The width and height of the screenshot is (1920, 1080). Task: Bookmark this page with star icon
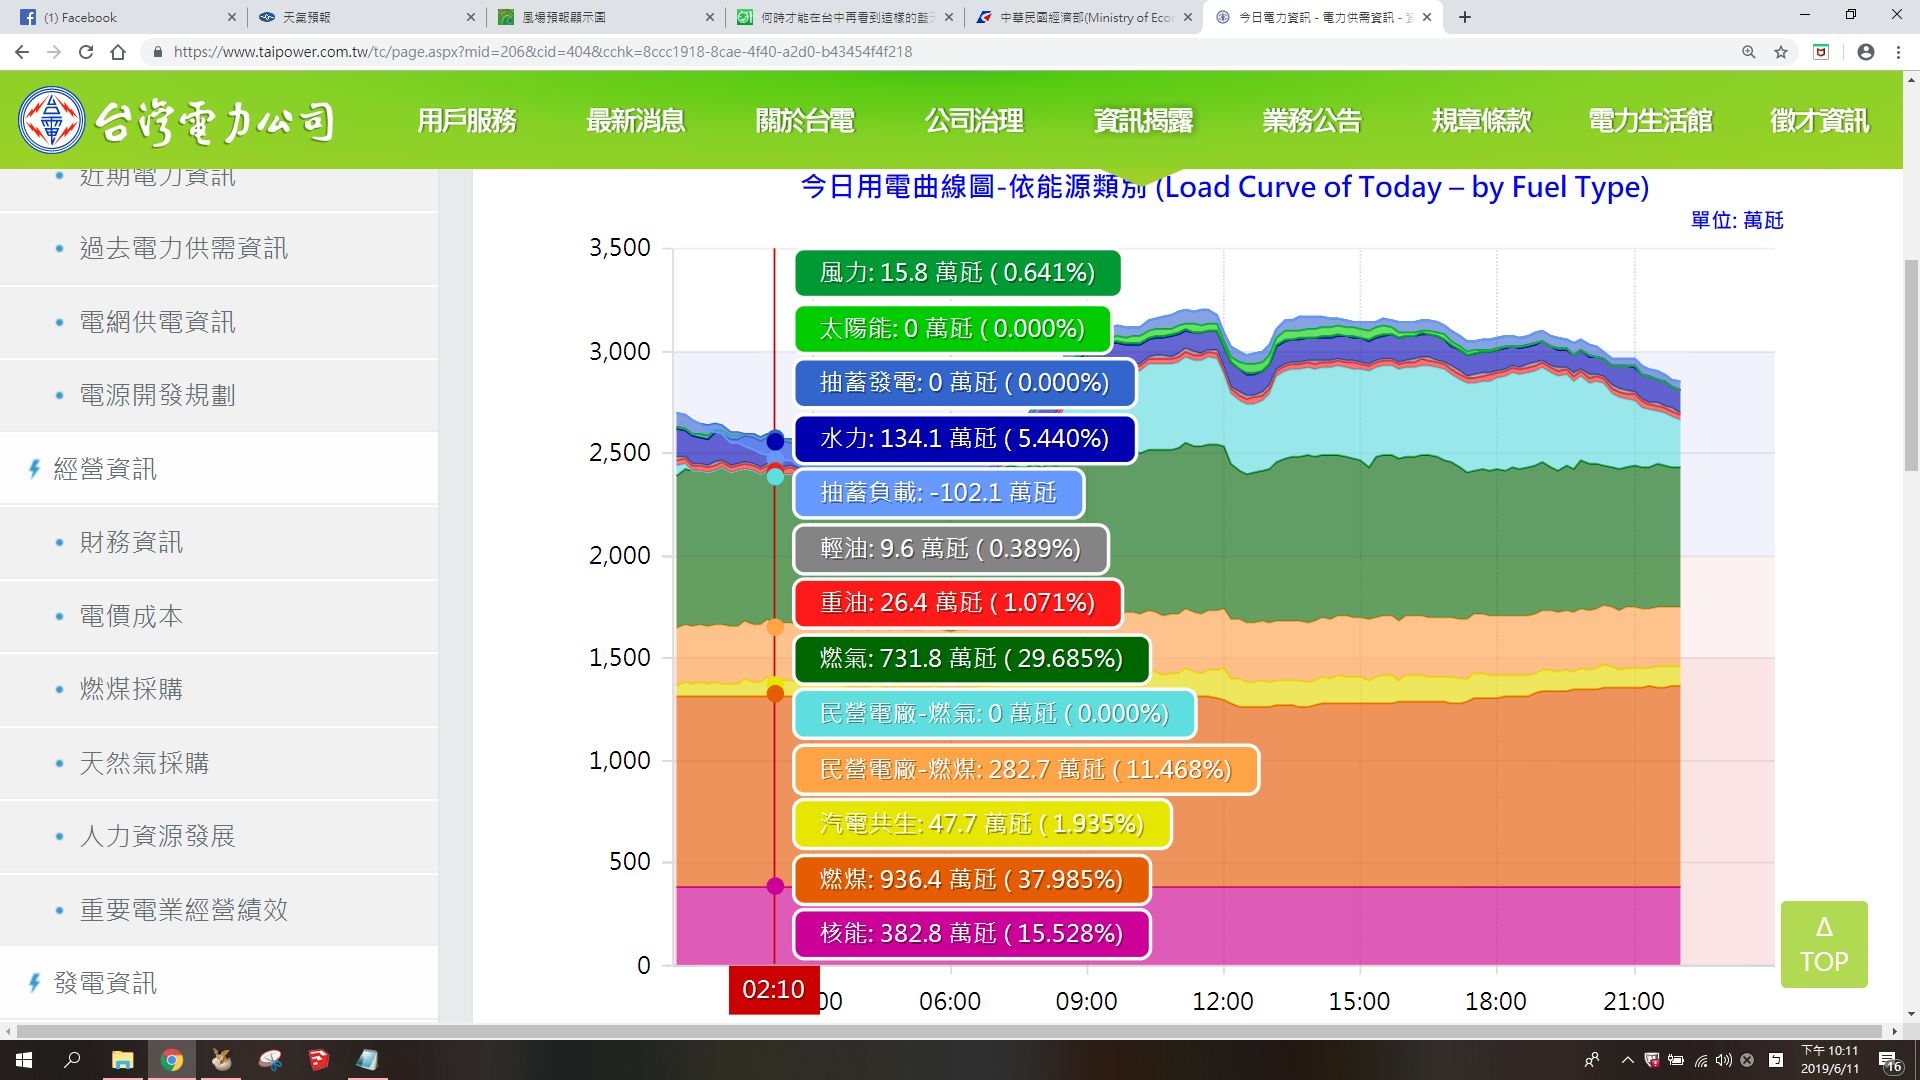1781,52
